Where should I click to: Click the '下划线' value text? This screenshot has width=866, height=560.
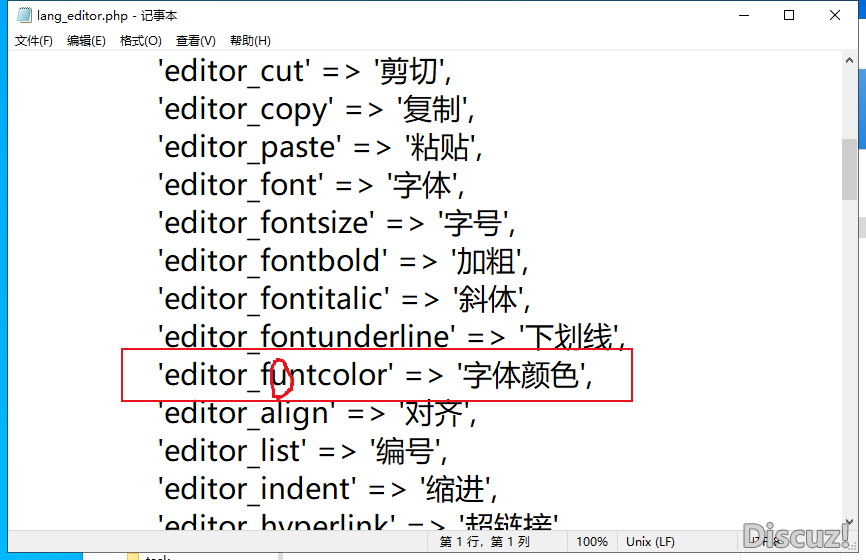(568, 337)
